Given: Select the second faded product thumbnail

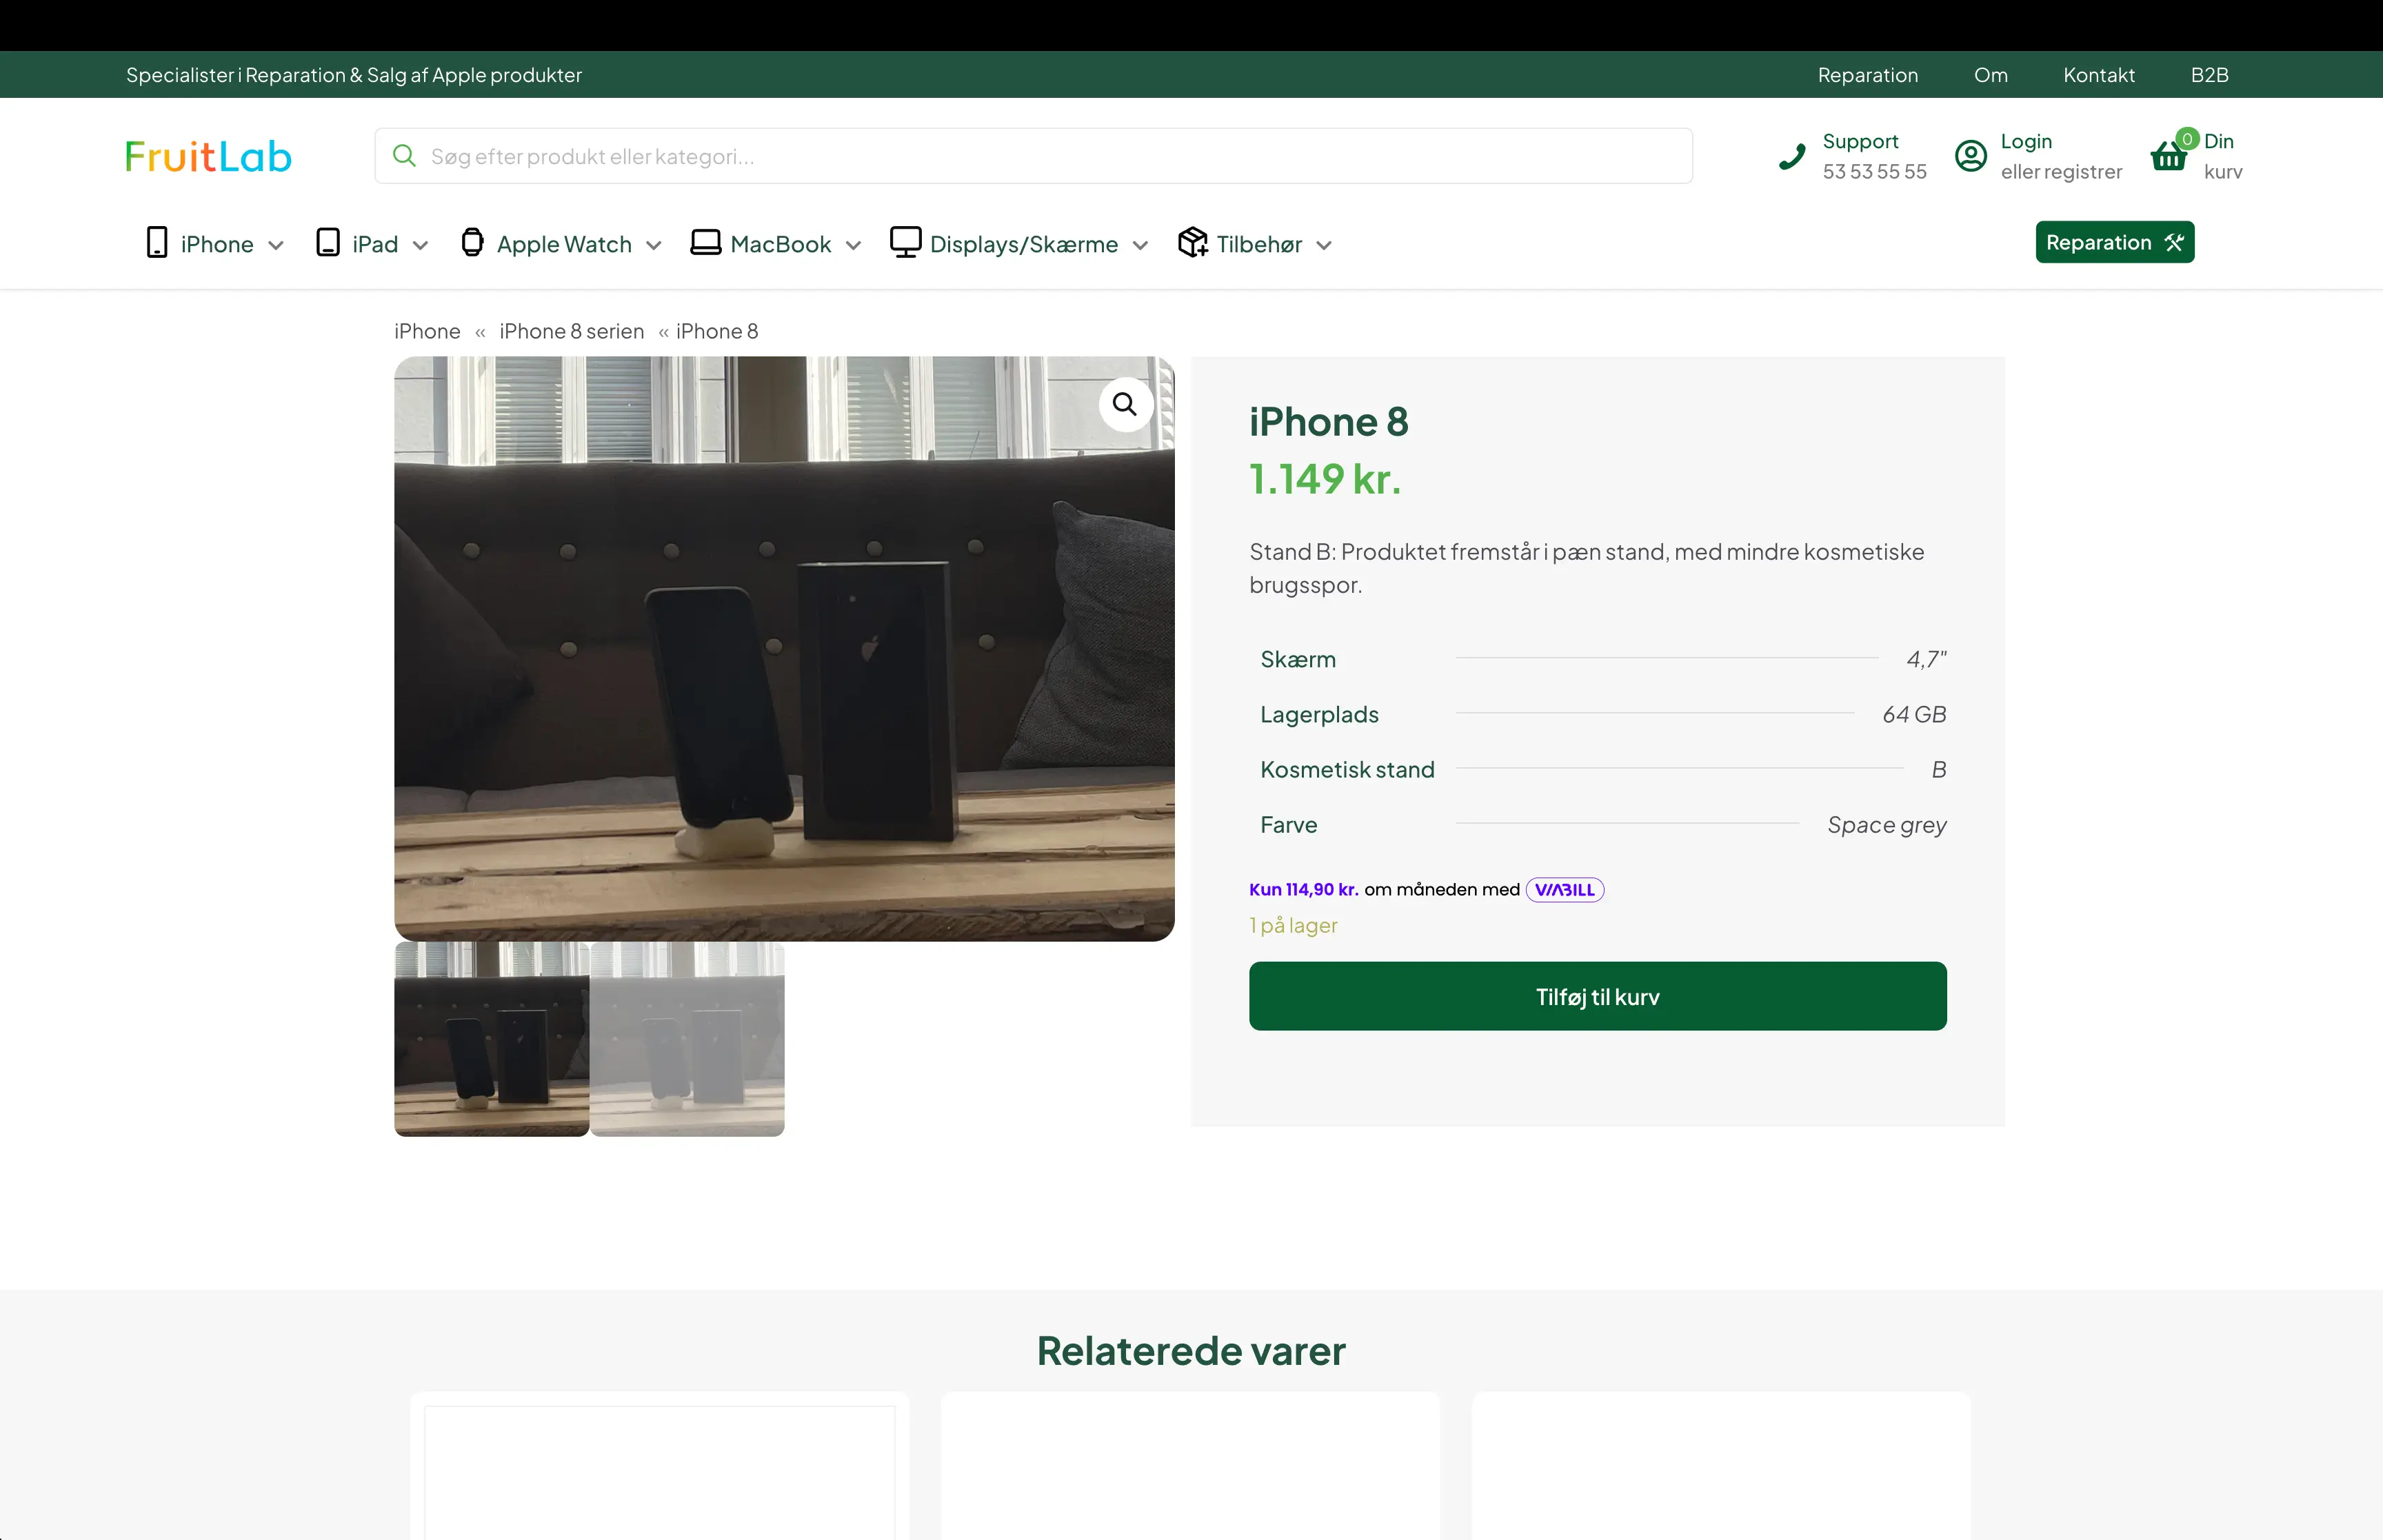Looking at the screenshot, I should tap(687, 1039).
